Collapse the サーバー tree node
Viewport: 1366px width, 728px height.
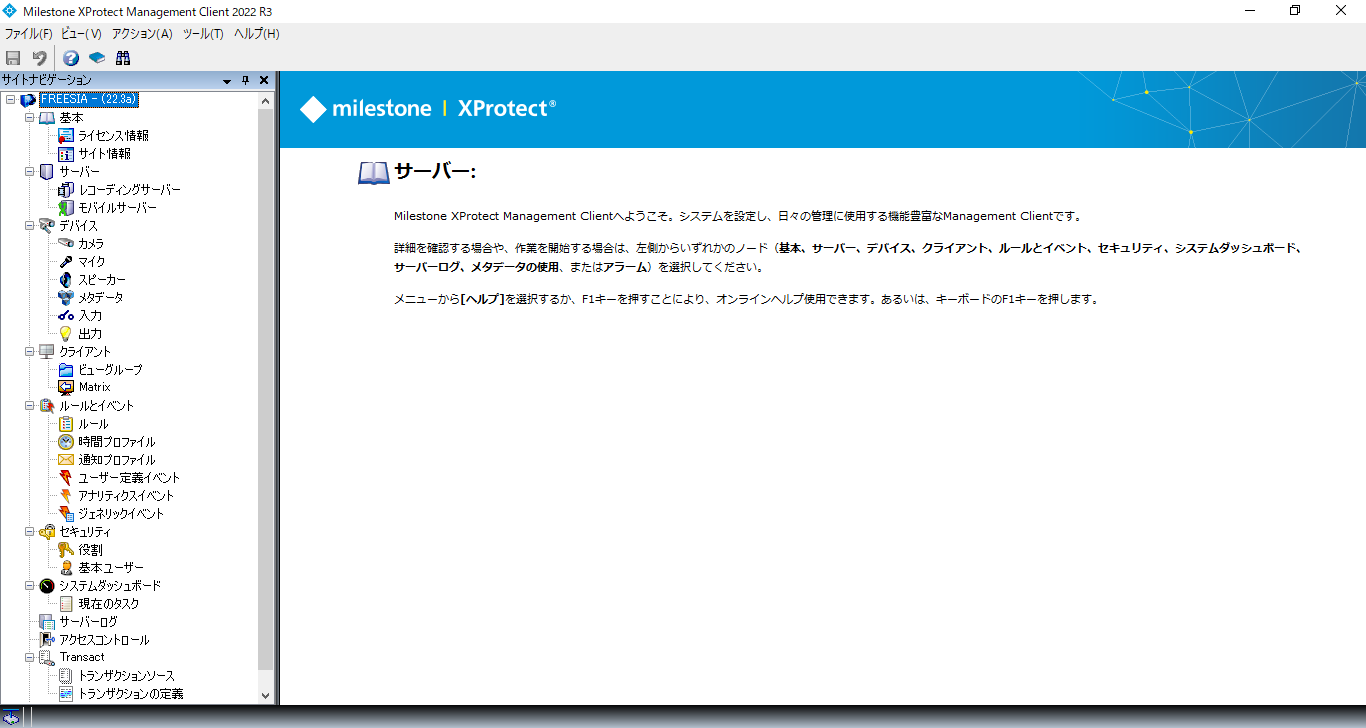(30, 172)
